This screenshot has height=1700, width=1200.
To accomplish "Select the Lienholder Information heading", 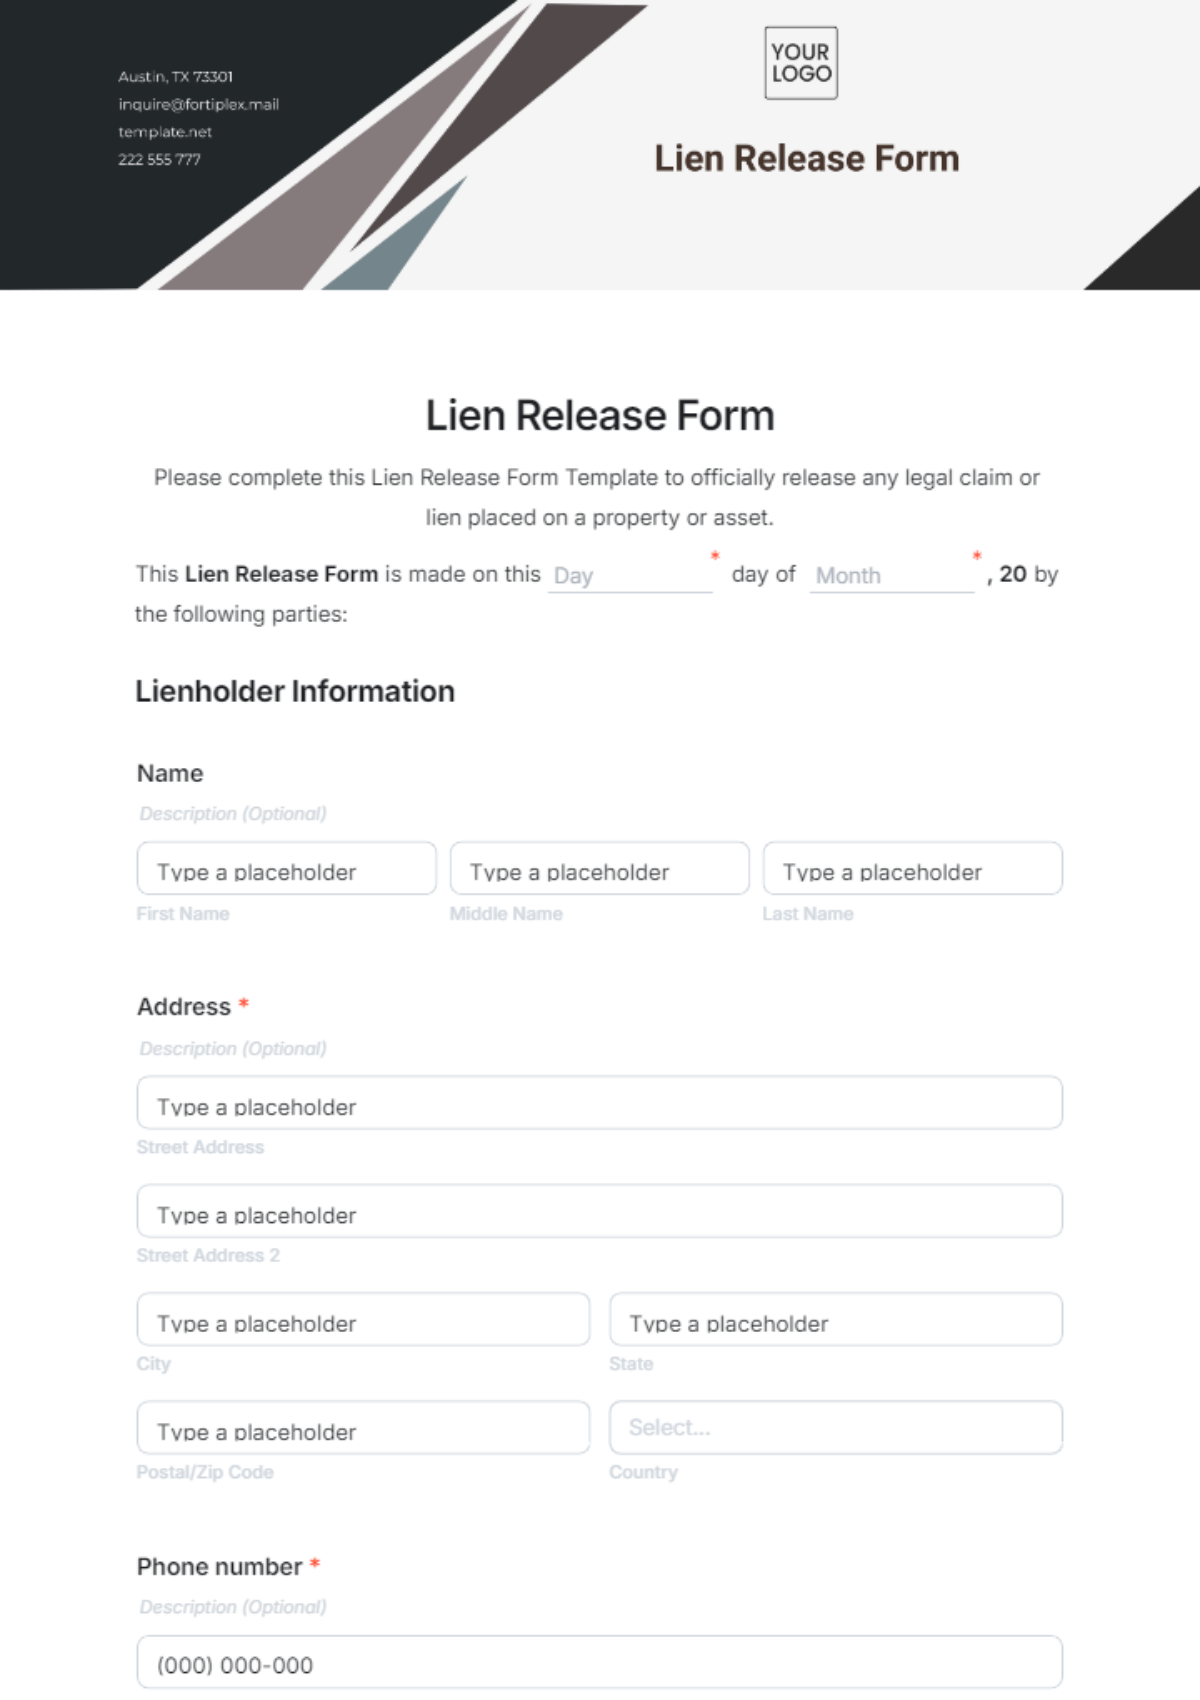I will 295,691.
